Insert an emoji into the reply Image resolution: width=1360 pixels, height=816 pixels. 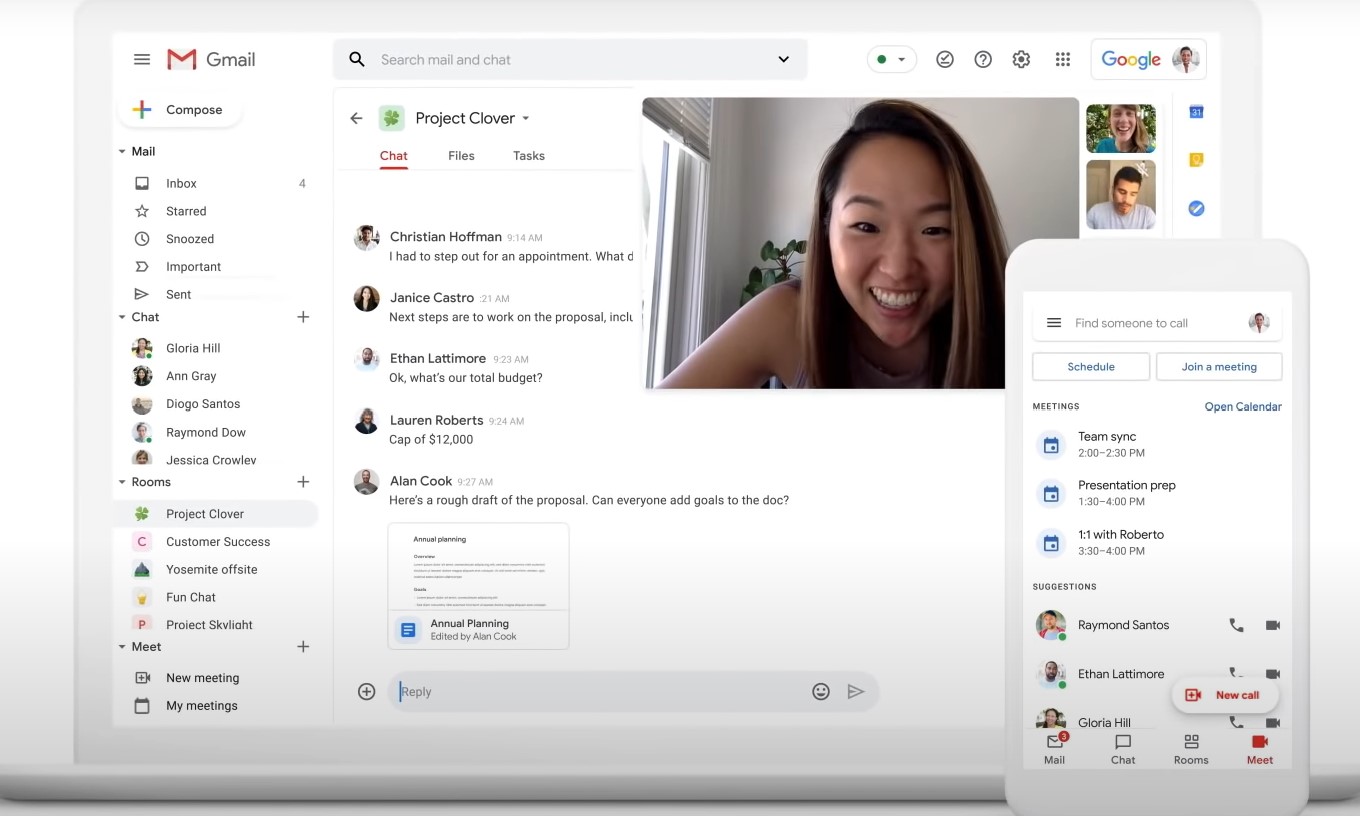tap(821, 691)
